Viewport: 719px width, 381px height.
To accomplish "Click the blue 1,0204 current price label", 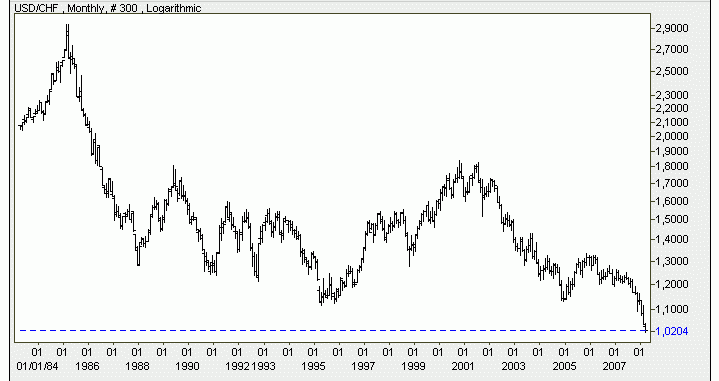I will pyautogui.click(x=672, y=331).
